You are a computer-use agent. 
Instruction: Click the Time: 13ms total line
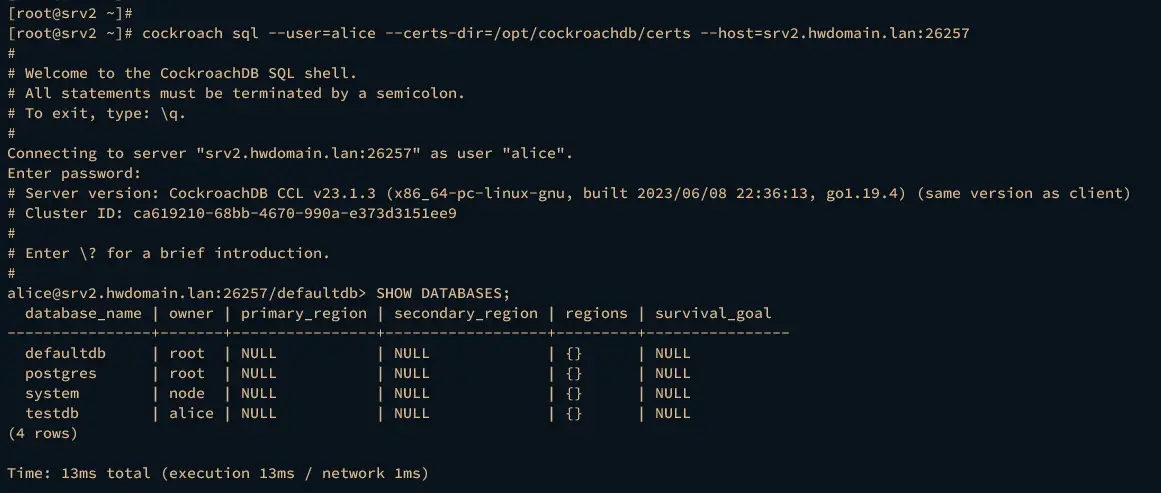tap(218, 473)
